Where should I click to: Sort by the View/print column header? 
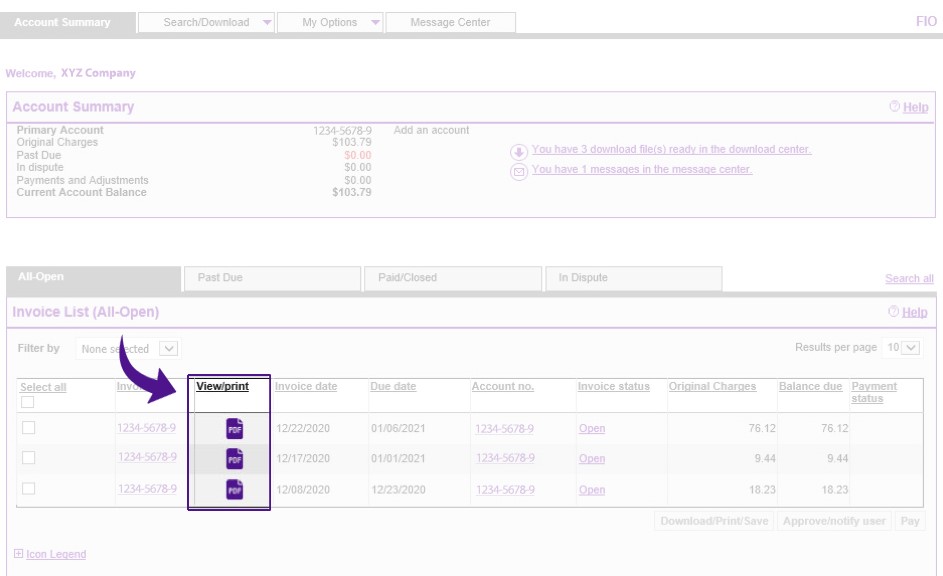223,386
